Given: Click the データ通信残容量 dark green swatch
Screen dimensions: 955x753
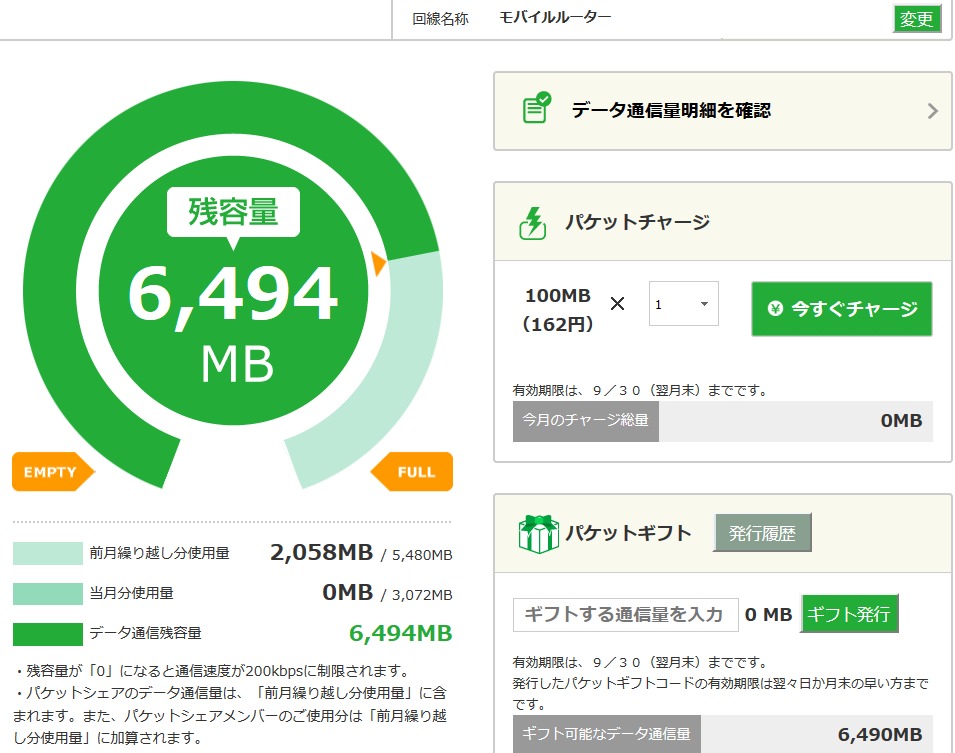Looking at the screenshot, I should coord(47,633).
